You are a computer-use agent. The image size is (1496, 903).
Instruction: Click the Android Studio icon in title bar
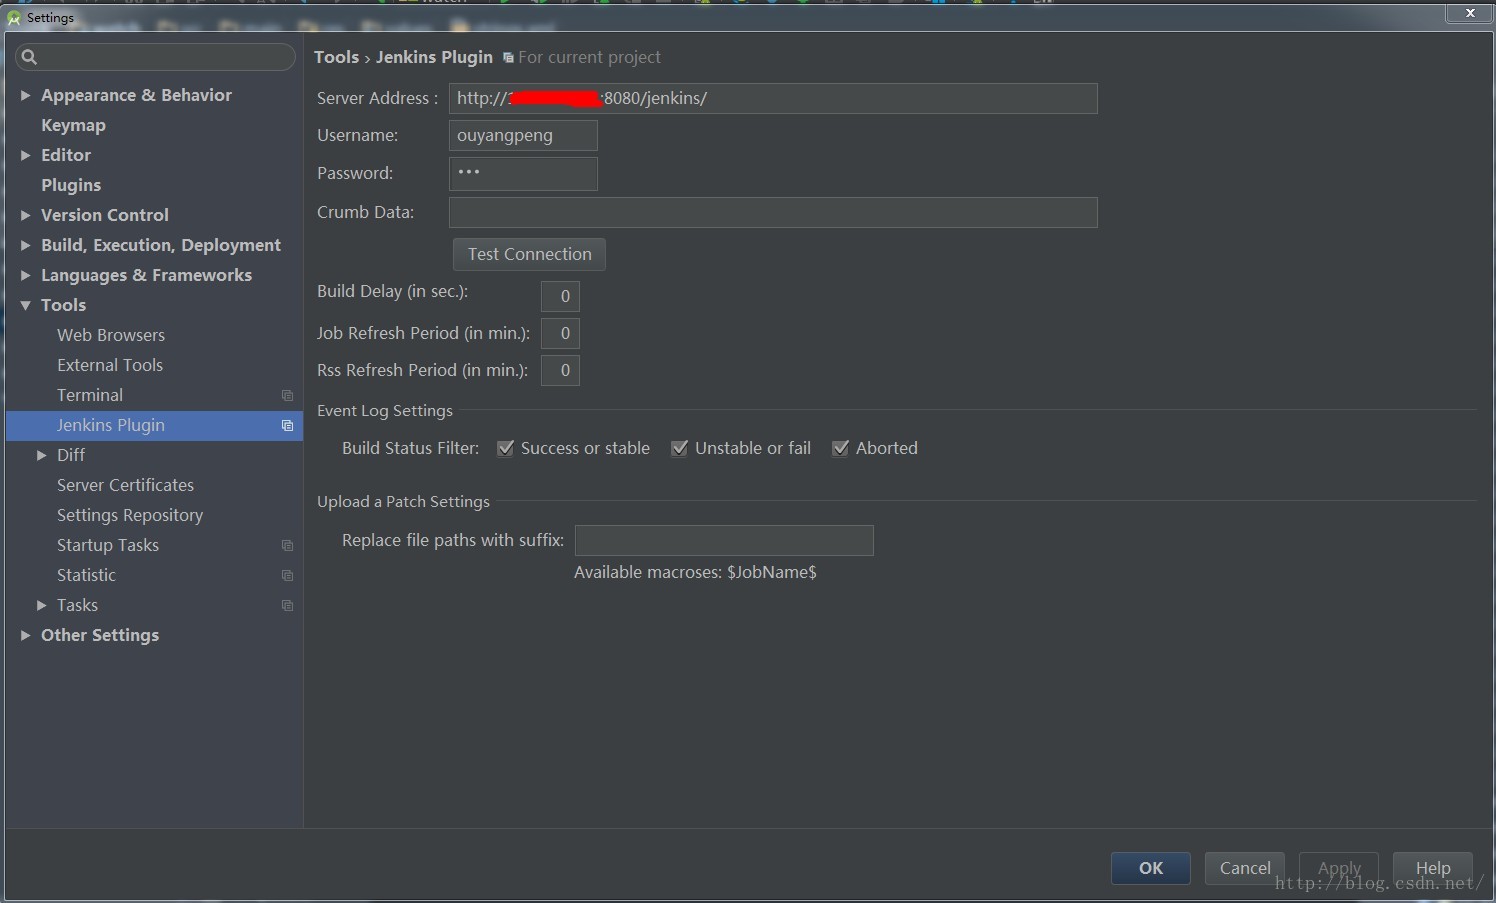pyautogui.click(x=13, y=17)
